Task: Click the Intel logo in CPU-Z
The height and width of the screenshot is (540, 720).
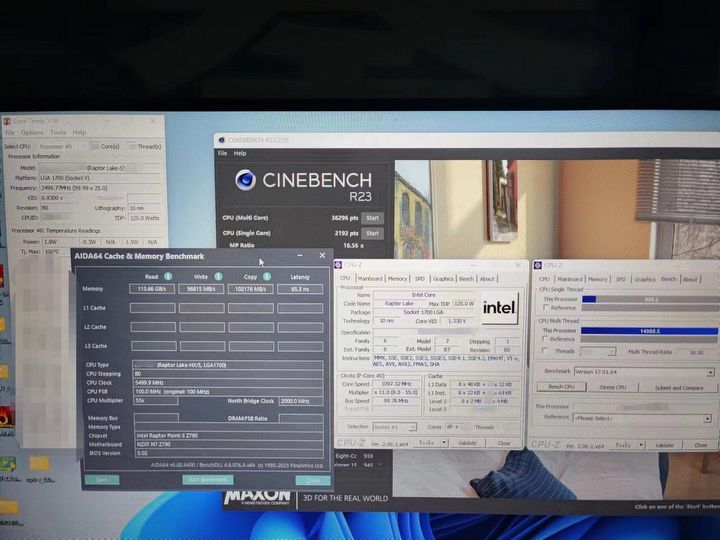Action: tap(499, 307)
